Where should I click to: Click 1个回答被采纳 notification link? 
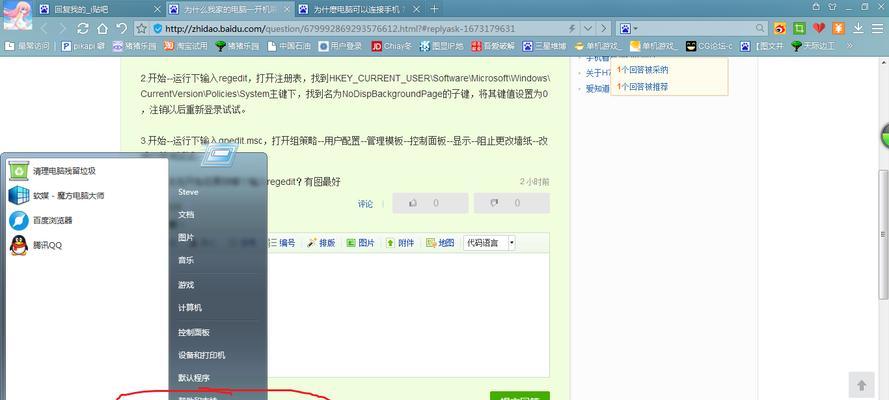tap(643, 70)
